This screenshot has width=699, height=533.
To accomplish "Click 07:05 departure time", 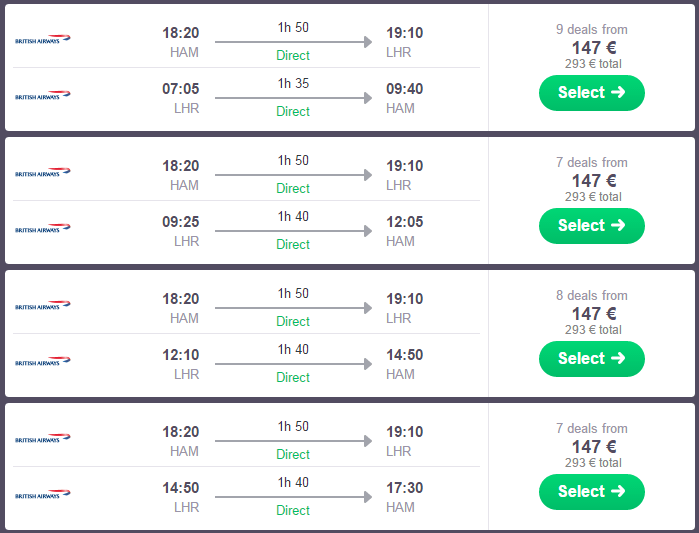I will [x=181, y=89].
